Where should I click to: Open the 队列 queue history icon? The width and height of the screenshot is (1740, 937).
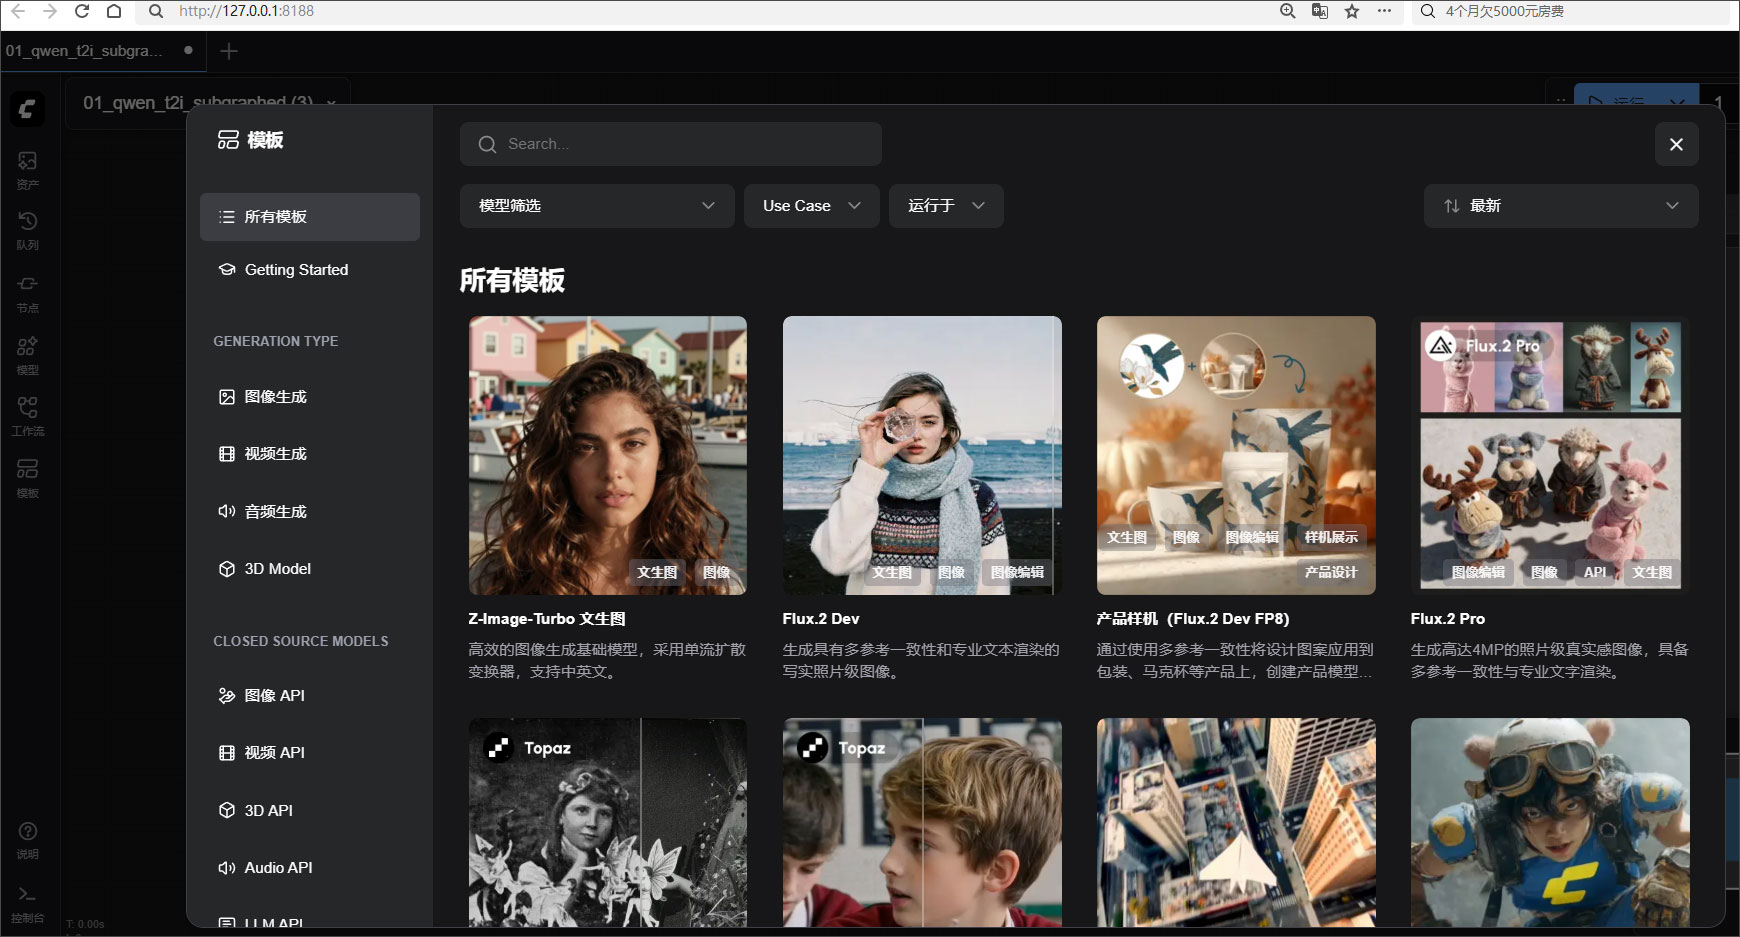(28, 229)
